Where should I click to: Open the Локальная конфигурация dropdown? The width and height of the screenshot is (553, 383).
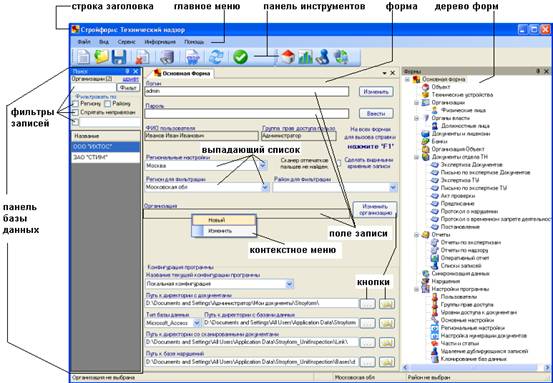coord(289,284)
